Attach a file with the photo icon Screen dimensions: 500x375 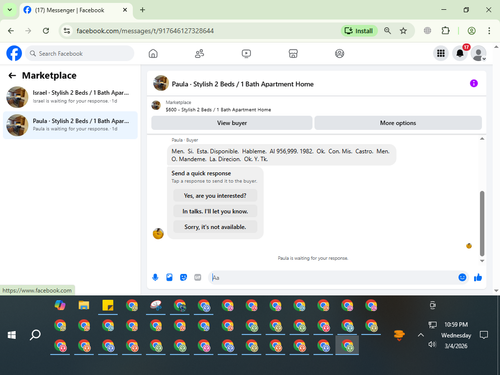169,277
